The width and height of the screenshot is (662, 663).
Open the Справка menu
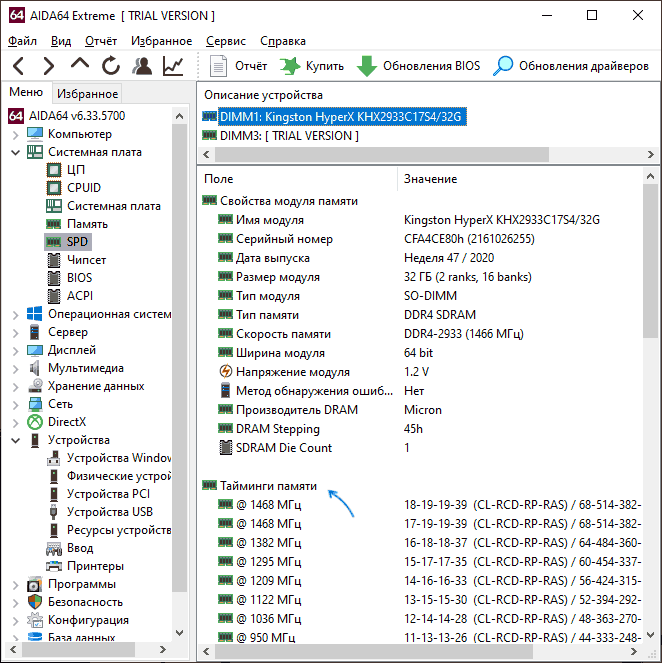point(283,41)
